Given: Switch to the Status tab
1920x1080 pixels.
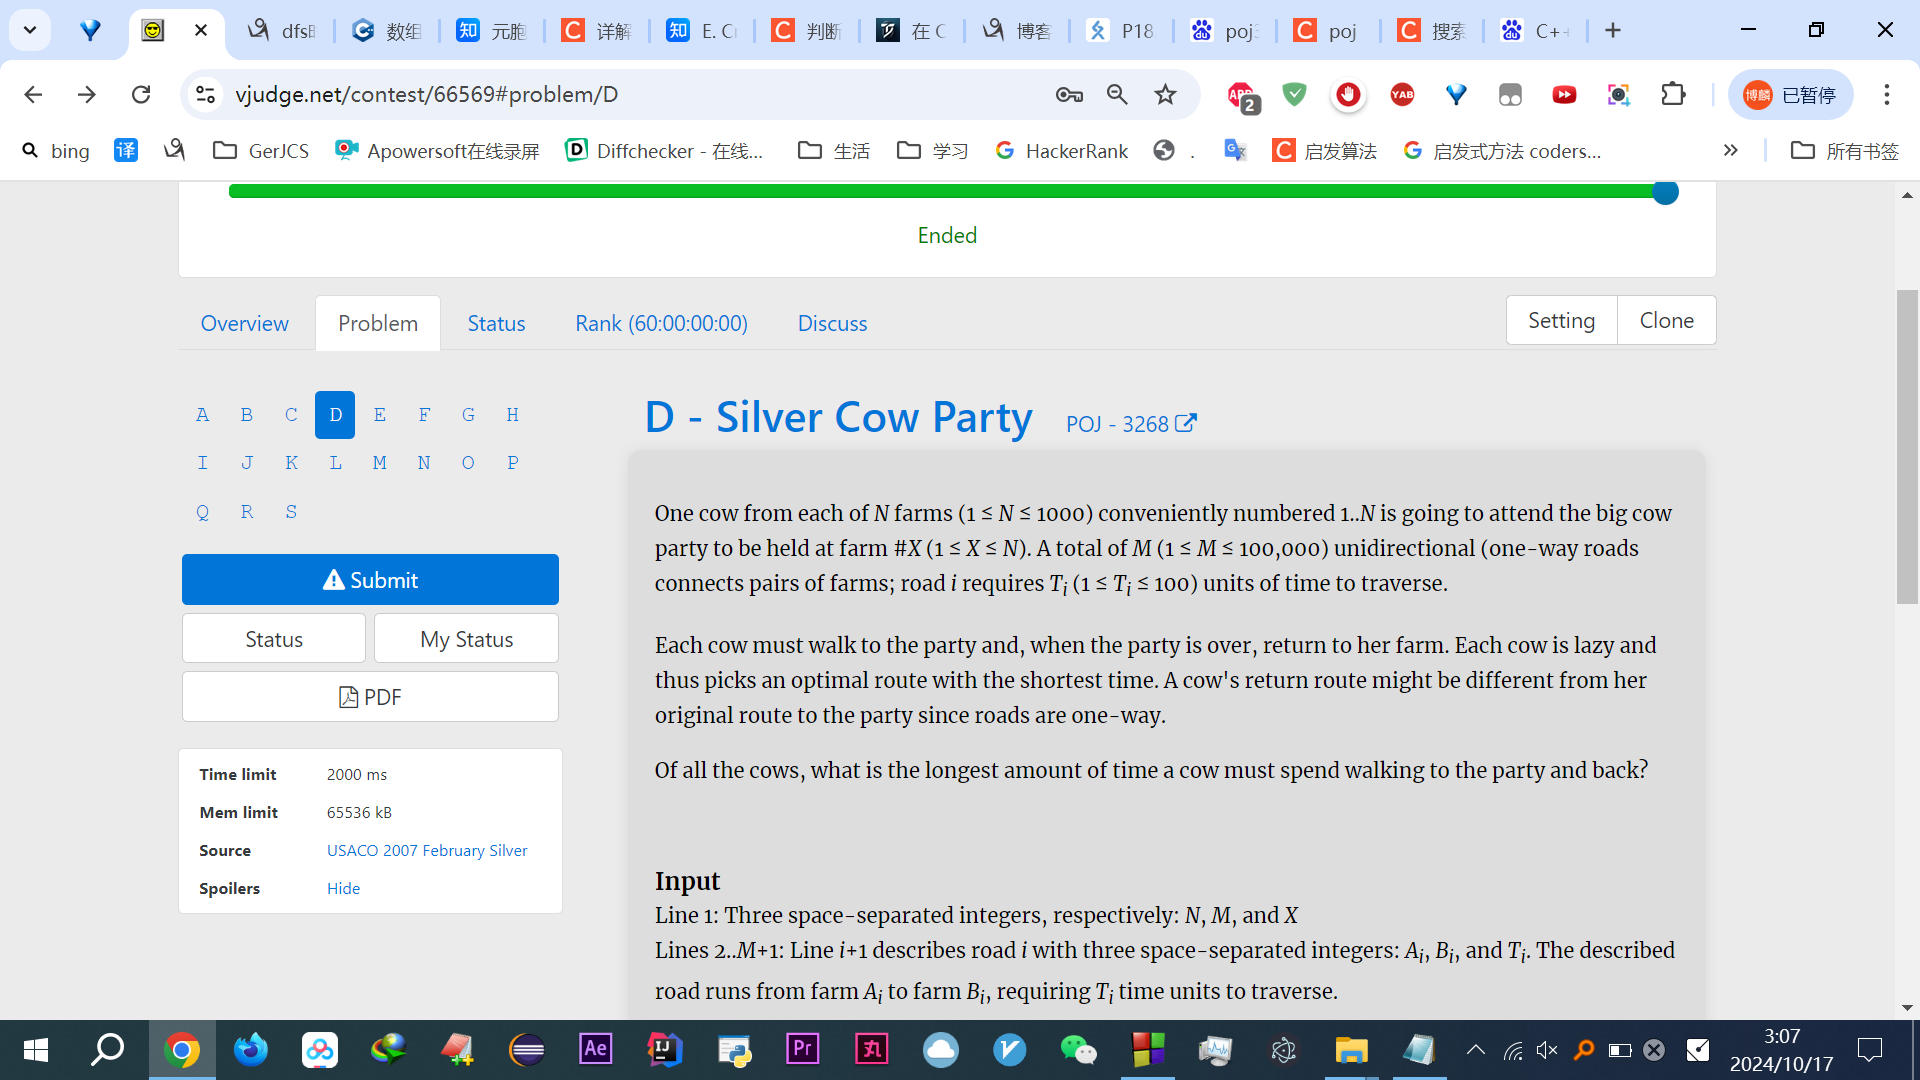Looking at the screenshot, I should (x=496, y=323).
